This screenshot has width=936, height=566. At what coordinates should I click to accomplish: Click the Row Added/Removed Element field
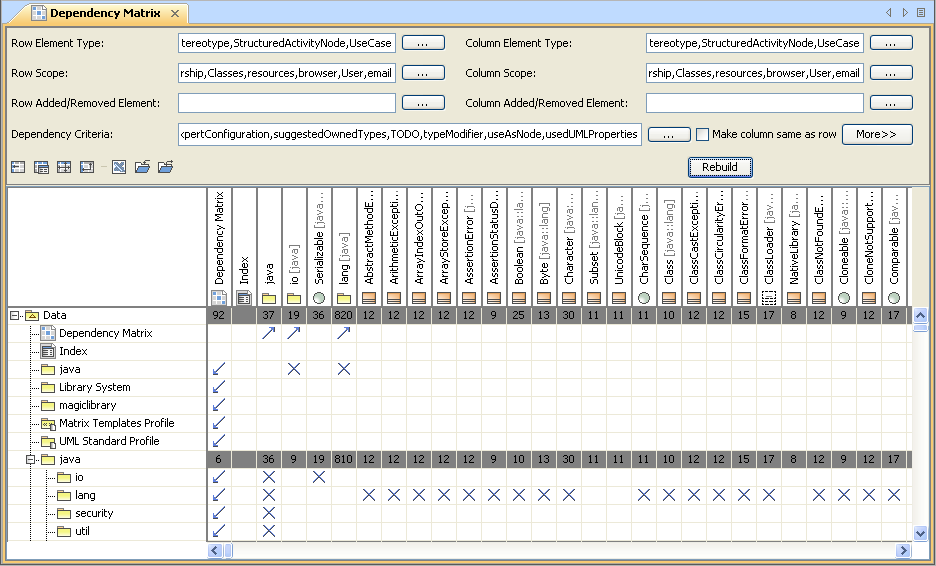tap(287, 103)
